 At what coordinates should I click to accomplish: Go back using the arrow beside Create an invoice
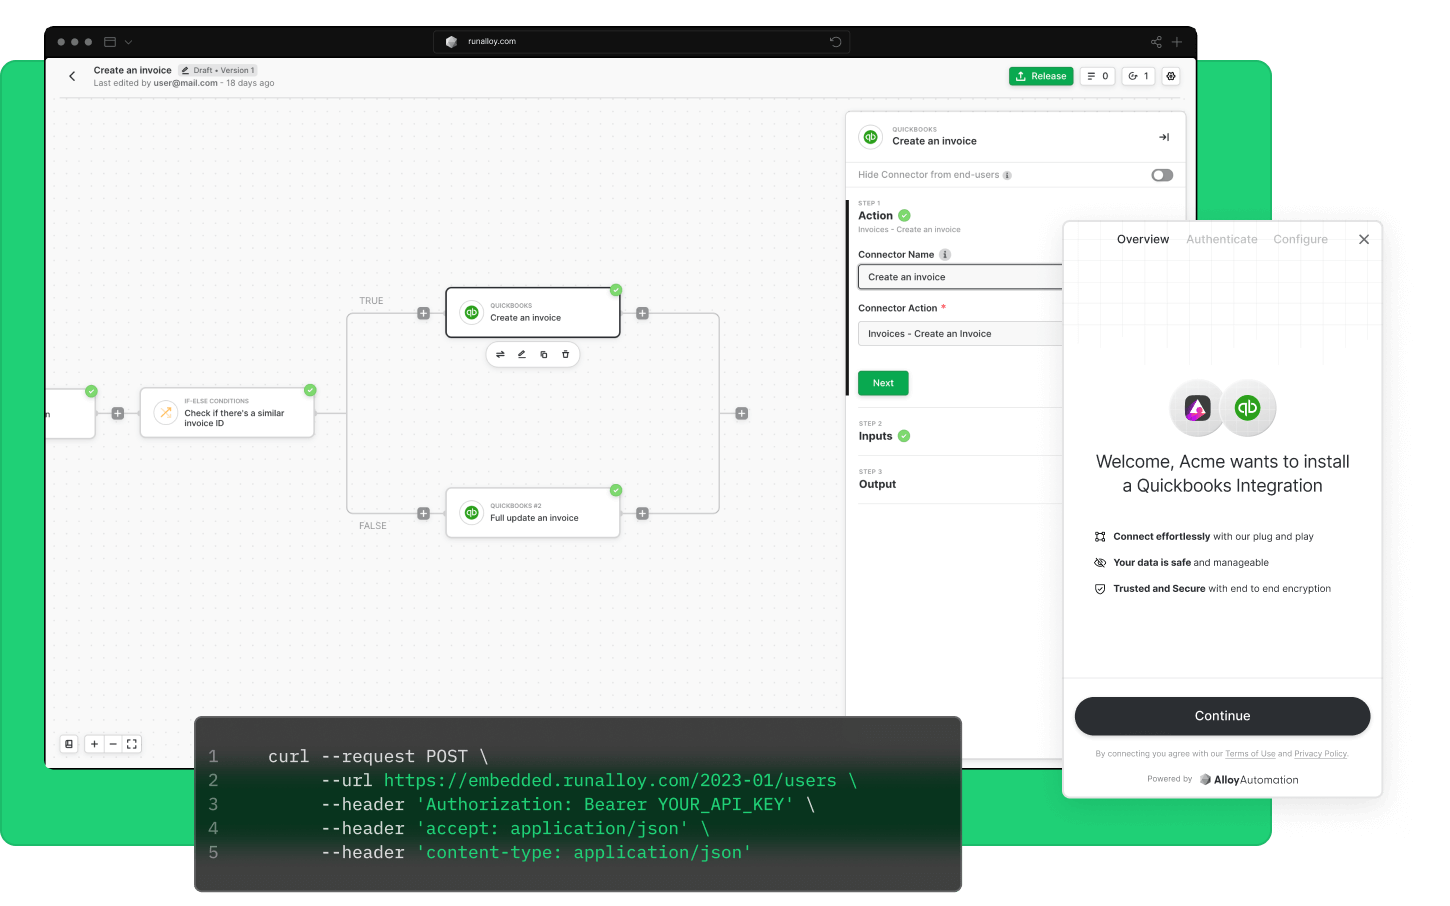72,76
